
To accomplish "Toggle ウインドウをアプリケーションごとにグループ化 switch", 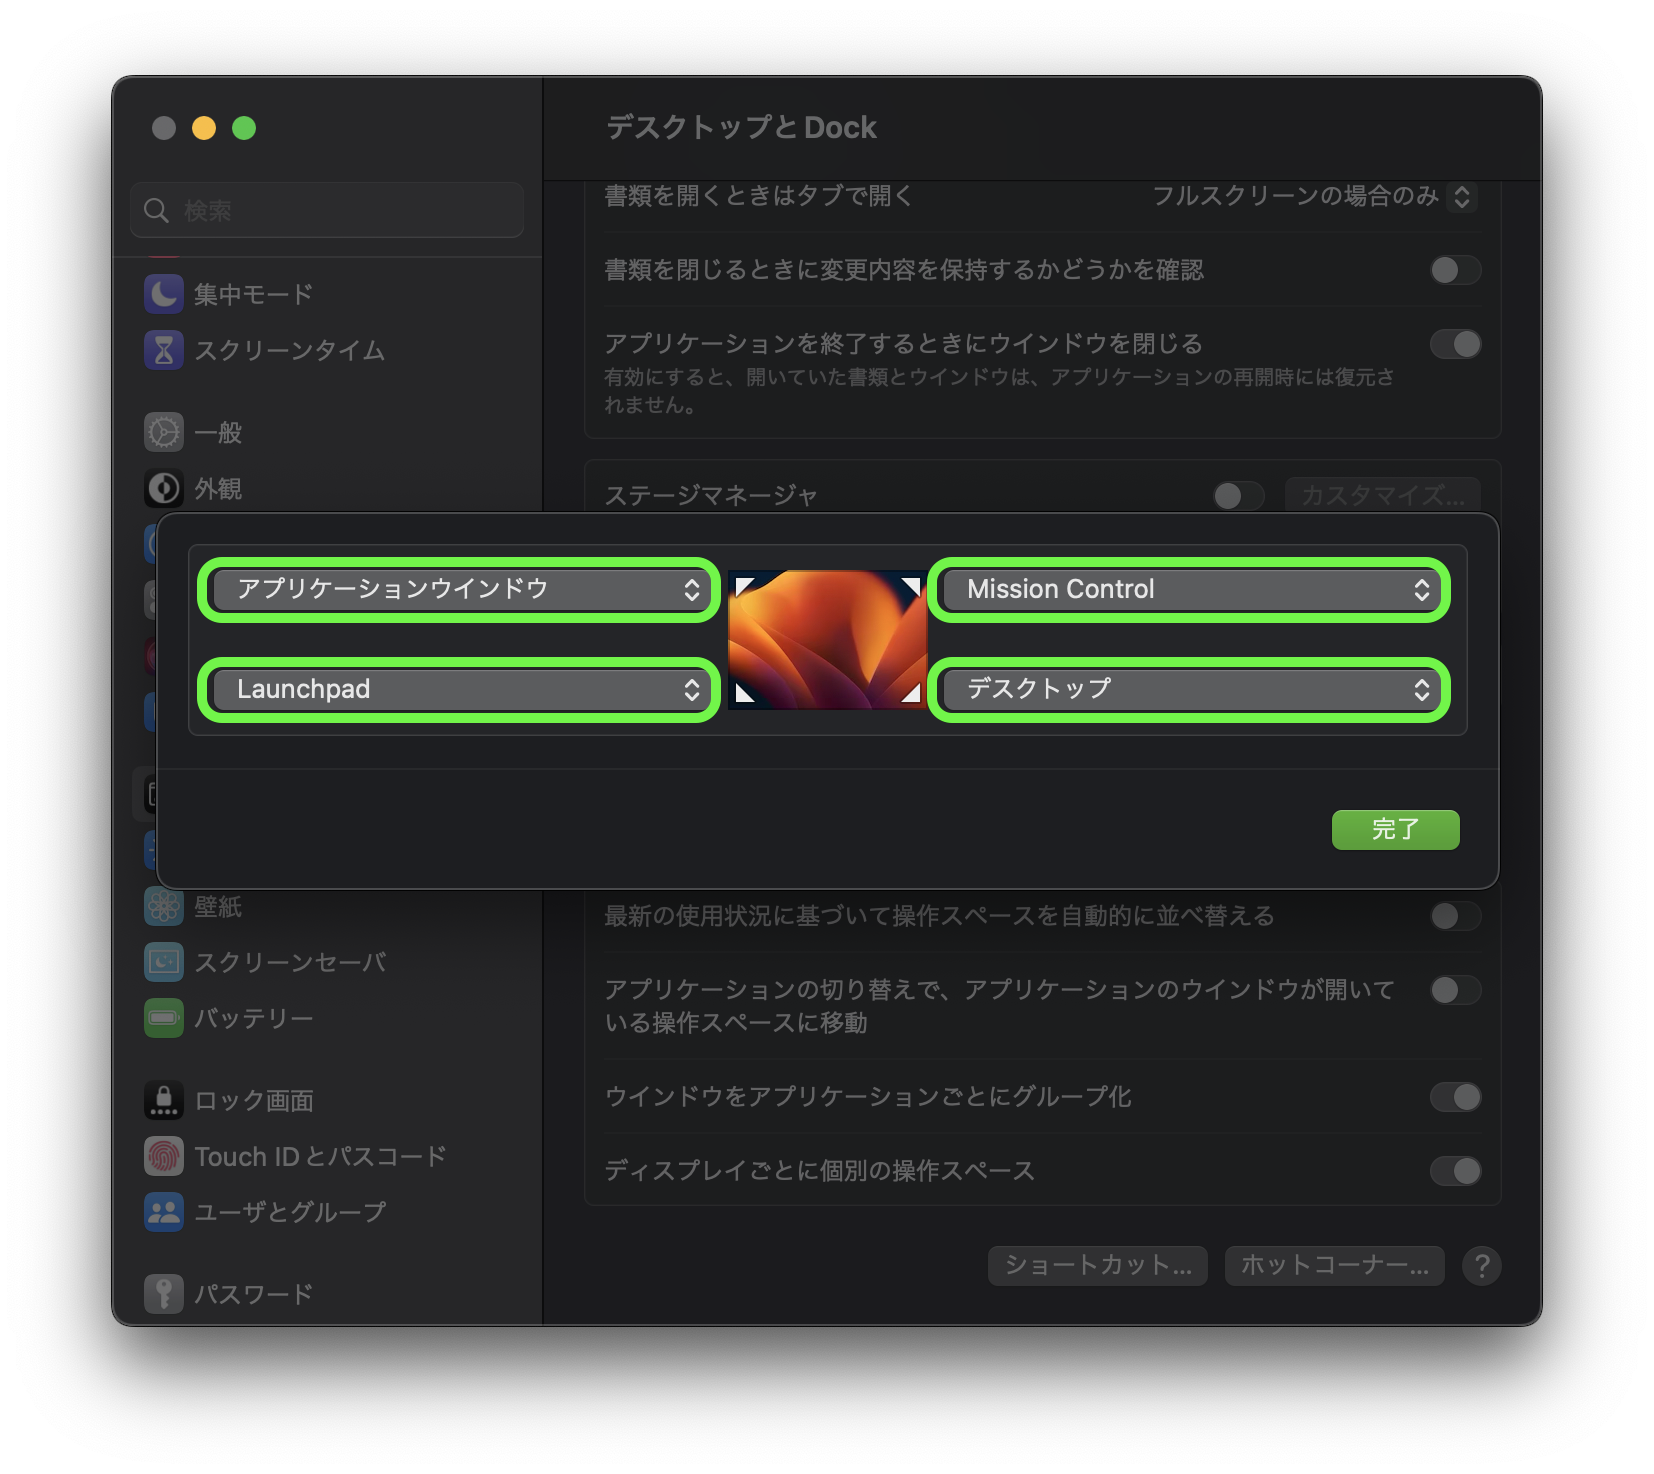I will click(x=1455, y=1097).
